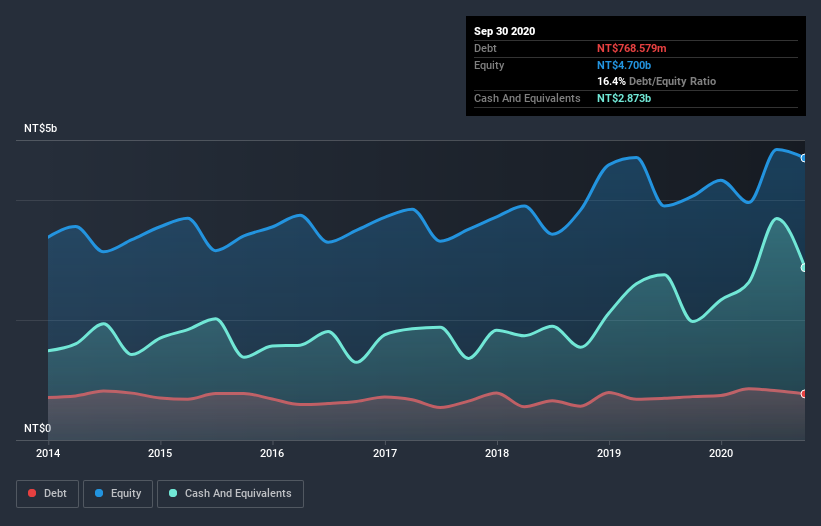Click the 2015 x-axis label
The height and width of the screenshot is (526, 821).
pos(160,453)
